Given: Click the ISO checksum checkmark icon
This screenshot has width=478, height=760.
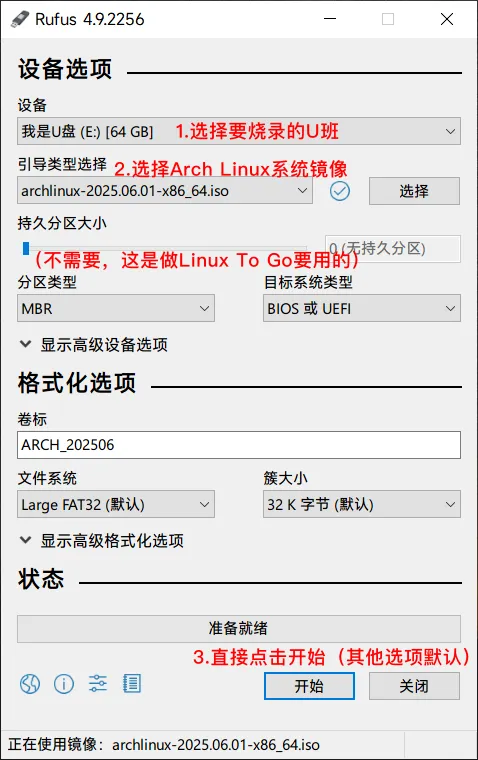Looking at the screenshot, I should pyautogui.click(x=340, y=191).
